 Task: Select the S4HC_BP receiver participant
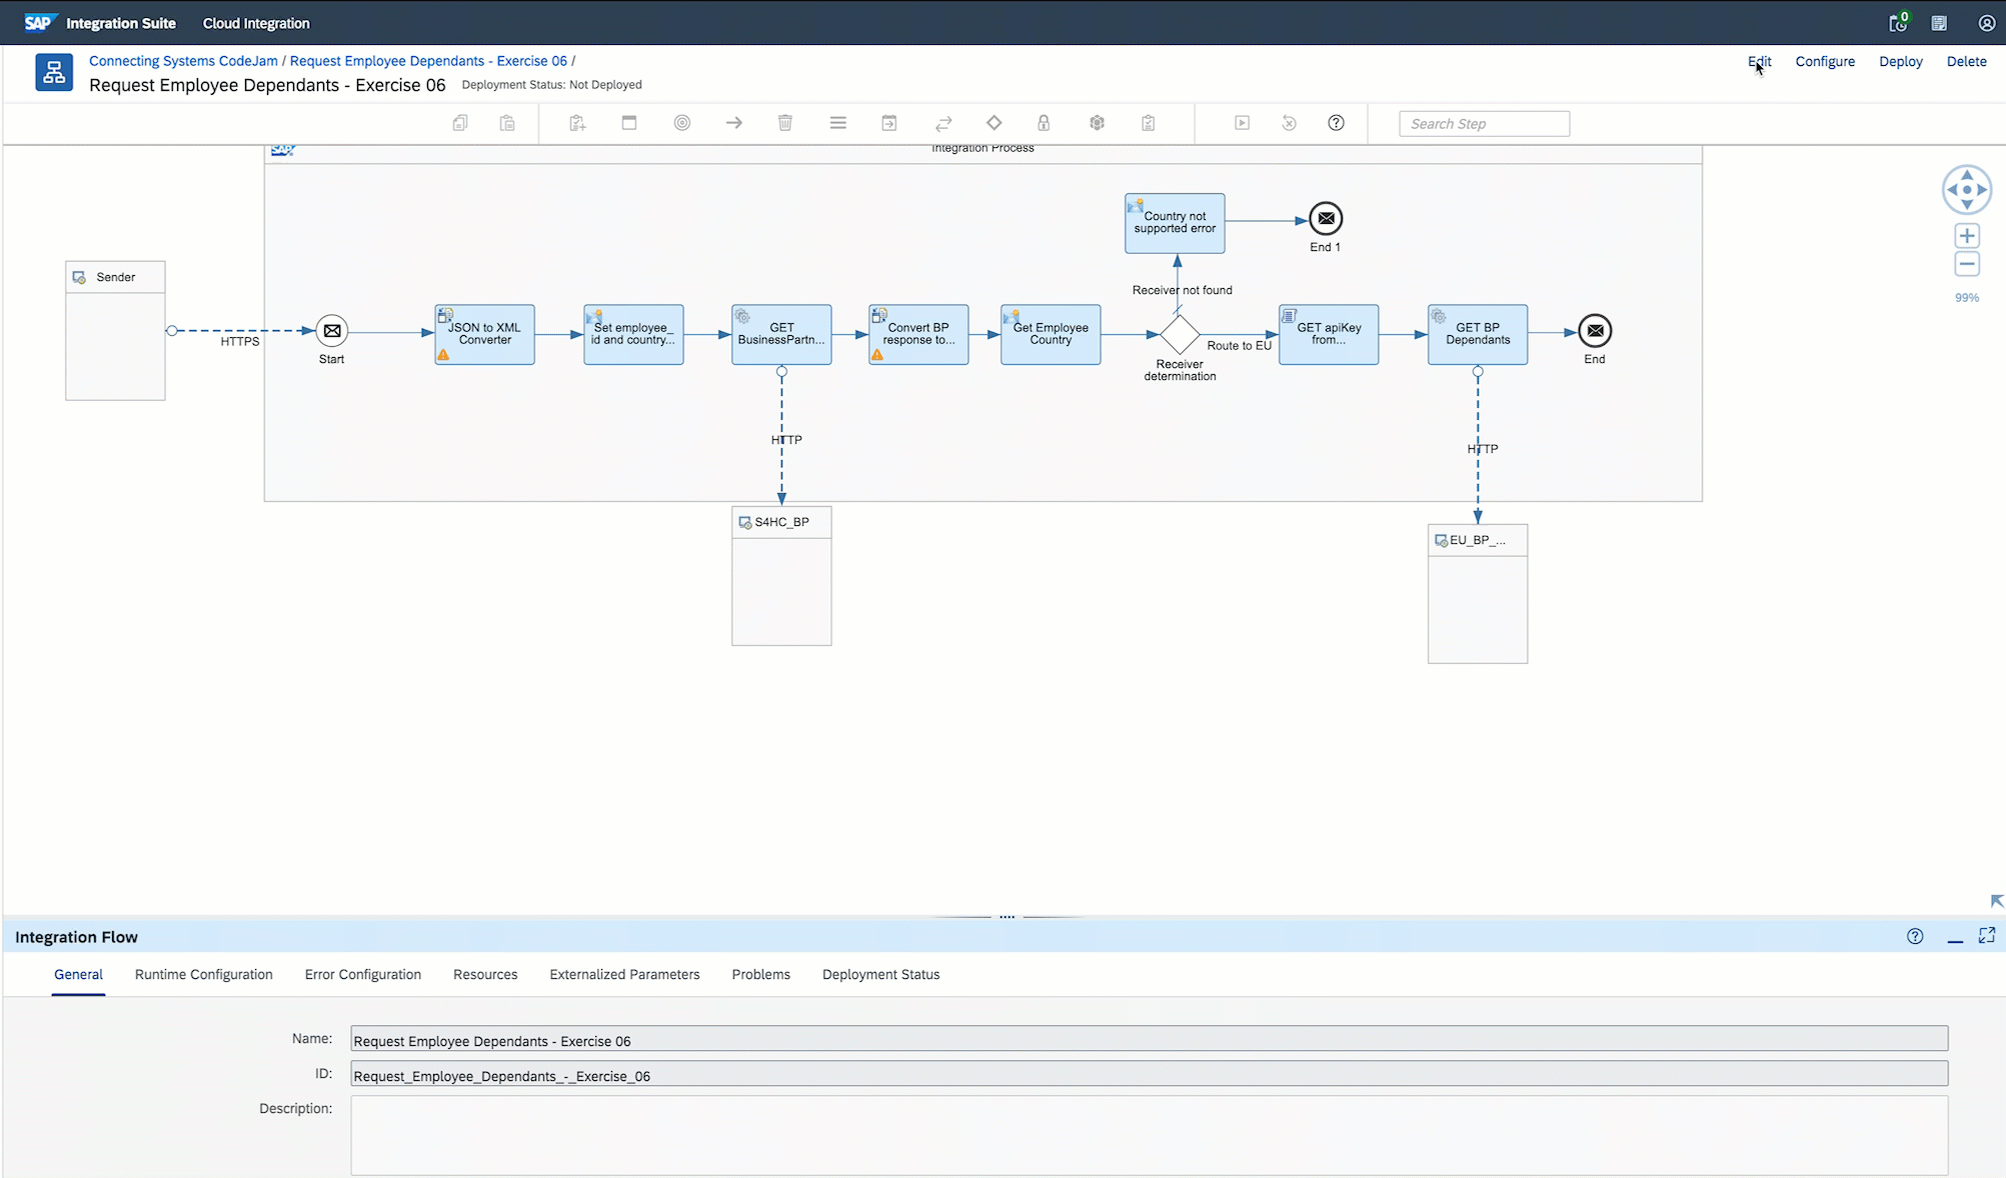[781, 522]
